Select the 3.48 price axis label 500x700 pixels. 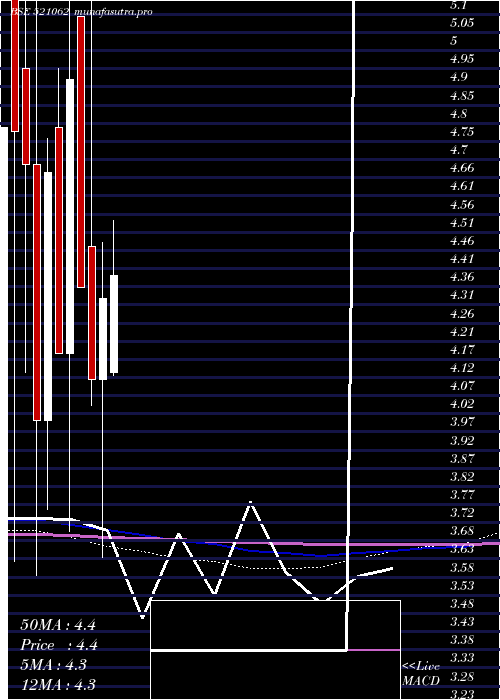(462, 604)
